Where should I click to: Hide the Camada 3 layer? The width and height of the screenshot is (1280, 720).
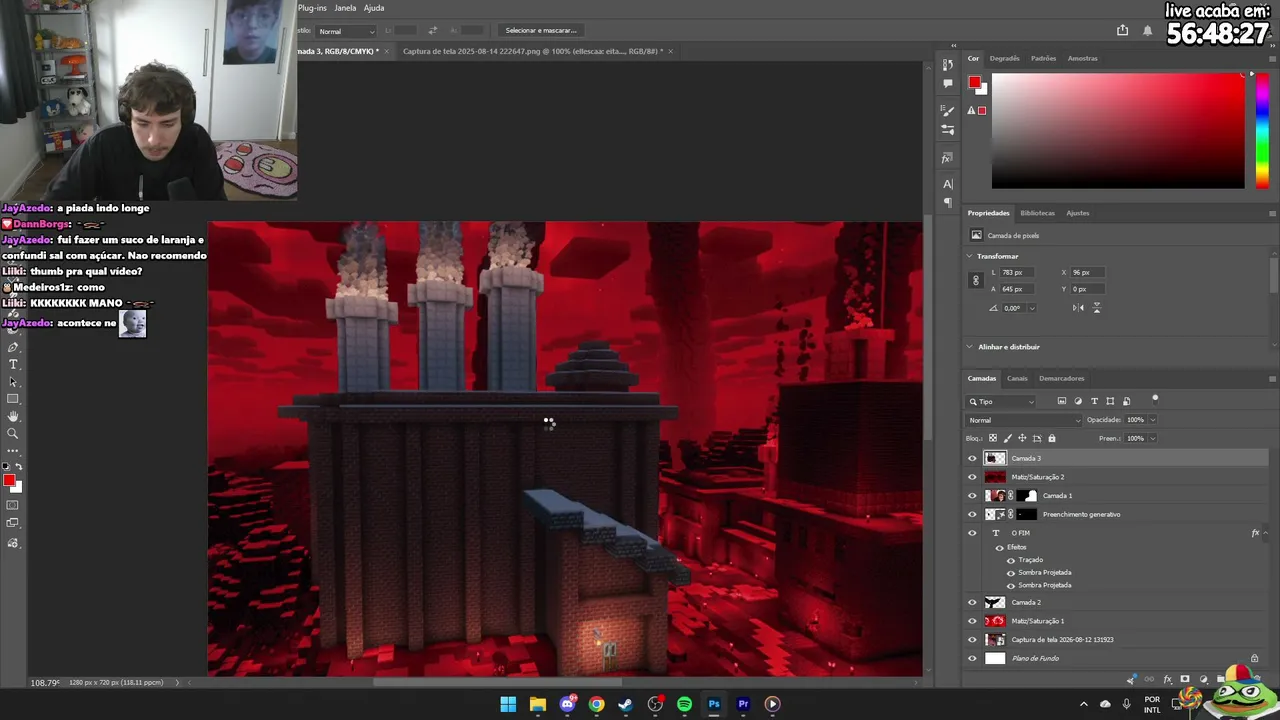tap(972, 458)
